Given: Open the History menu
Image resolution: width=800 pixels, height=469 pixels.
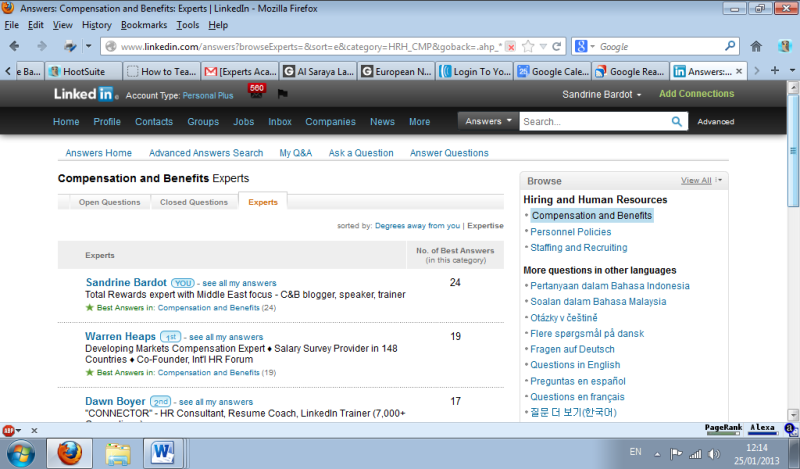Looking at the screenshot, I should pos(96,25).
